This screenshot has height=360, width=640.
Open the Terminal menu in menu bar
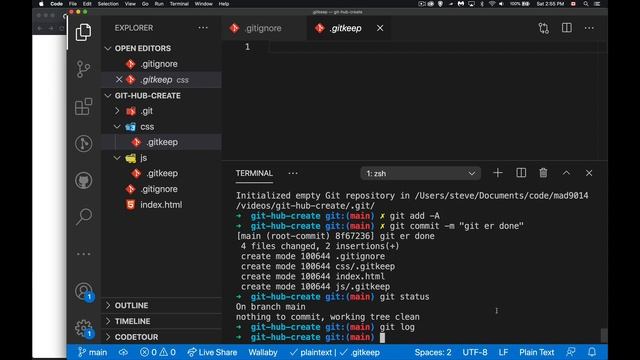pos(179,4)
